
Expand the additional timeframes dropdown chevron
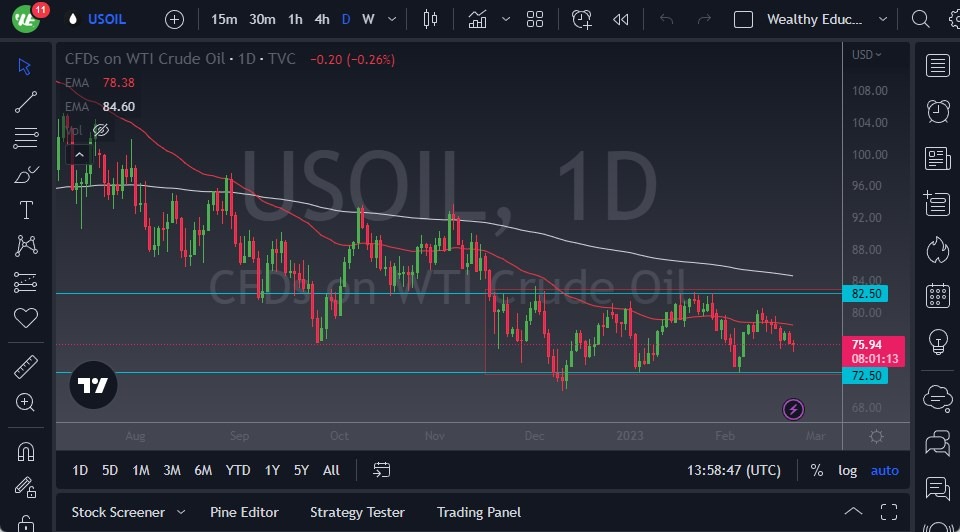click(390, 19)
